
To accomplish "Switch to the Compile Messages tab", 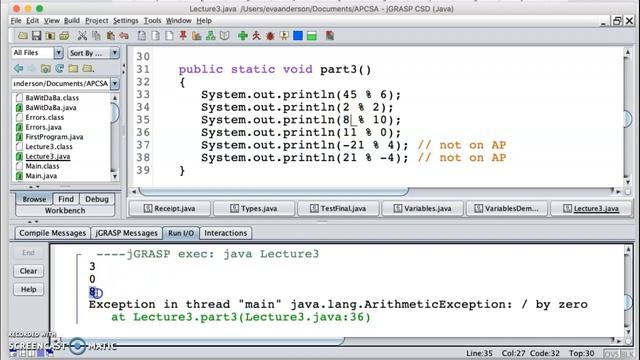I will pyautogui.click(x=53, y=233).
